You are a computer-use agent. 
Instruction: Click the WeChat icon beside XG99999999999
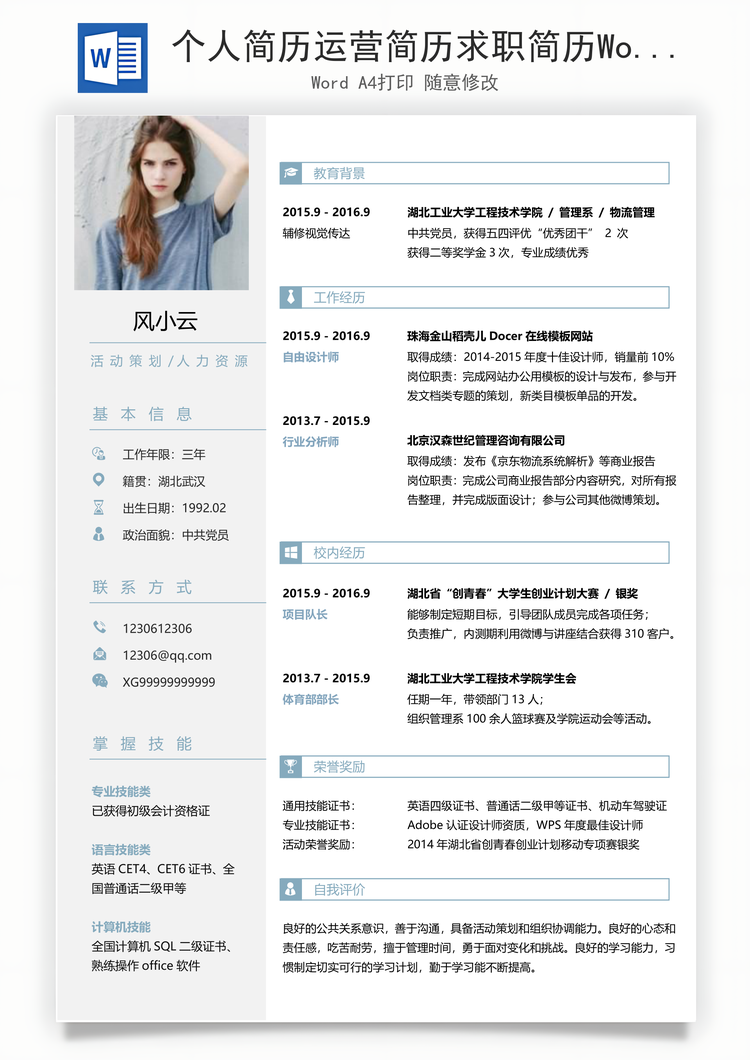[x=99, y=681]
